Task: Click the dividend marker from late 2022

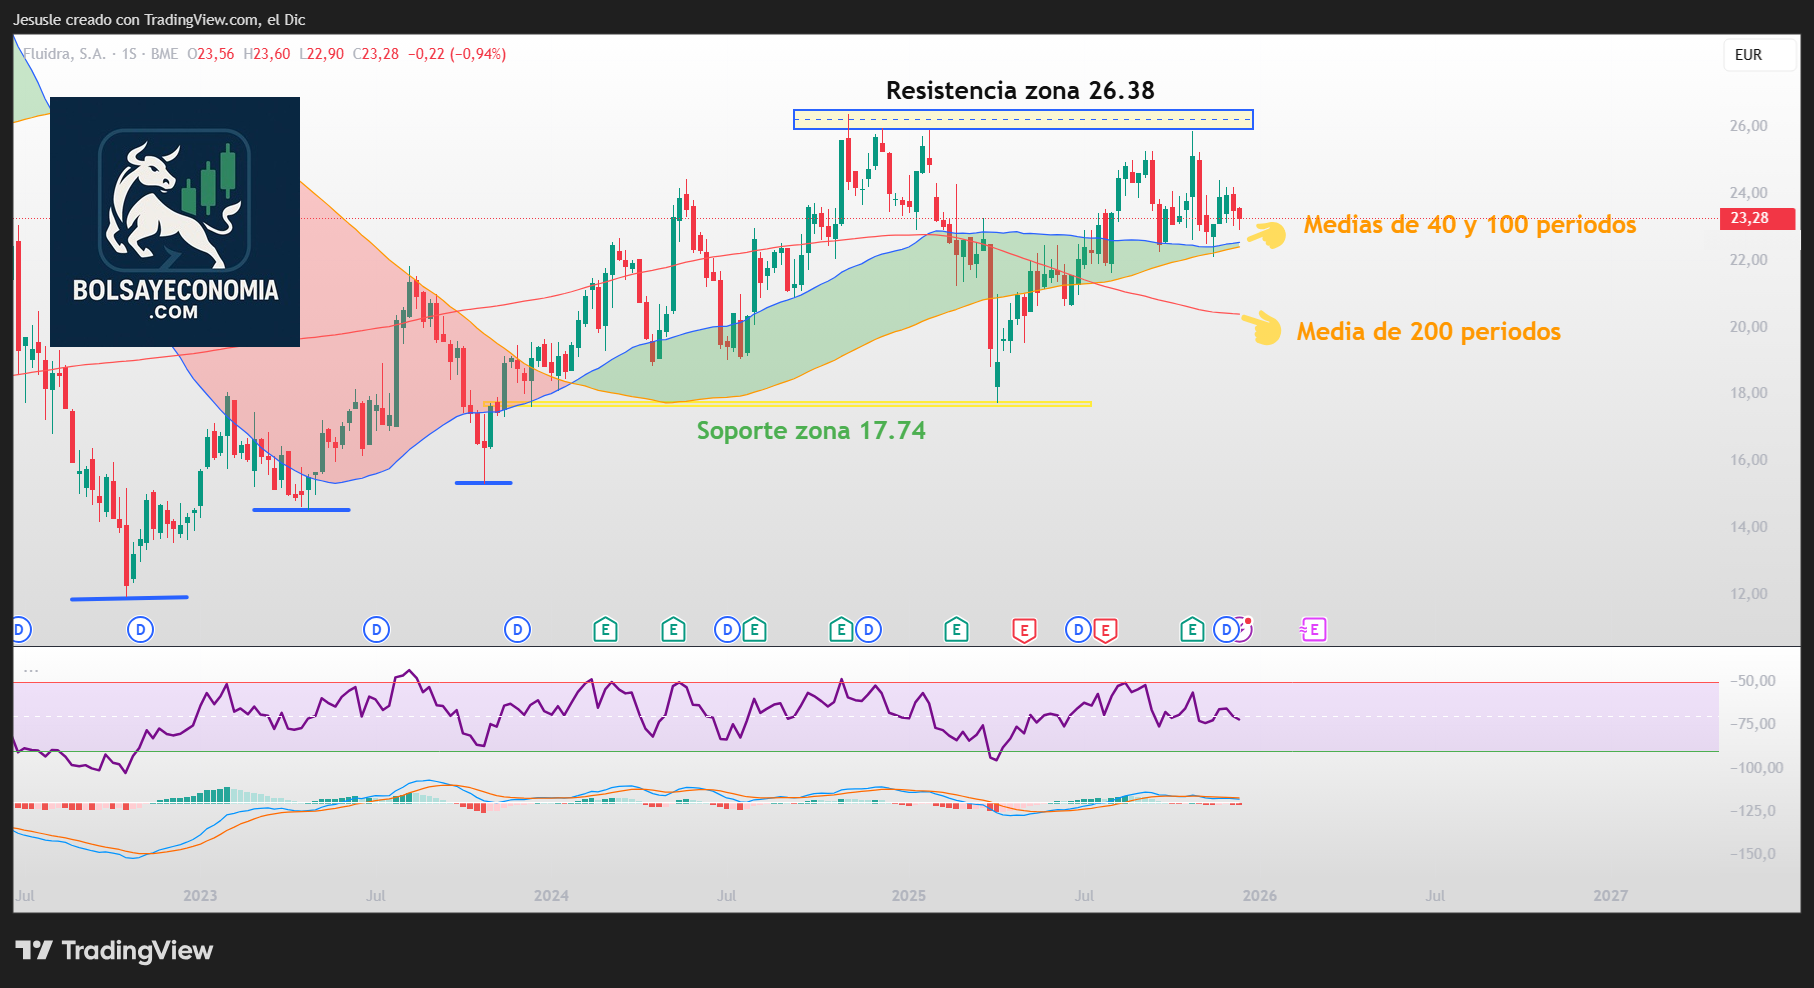Action: (x=141, y=630)
